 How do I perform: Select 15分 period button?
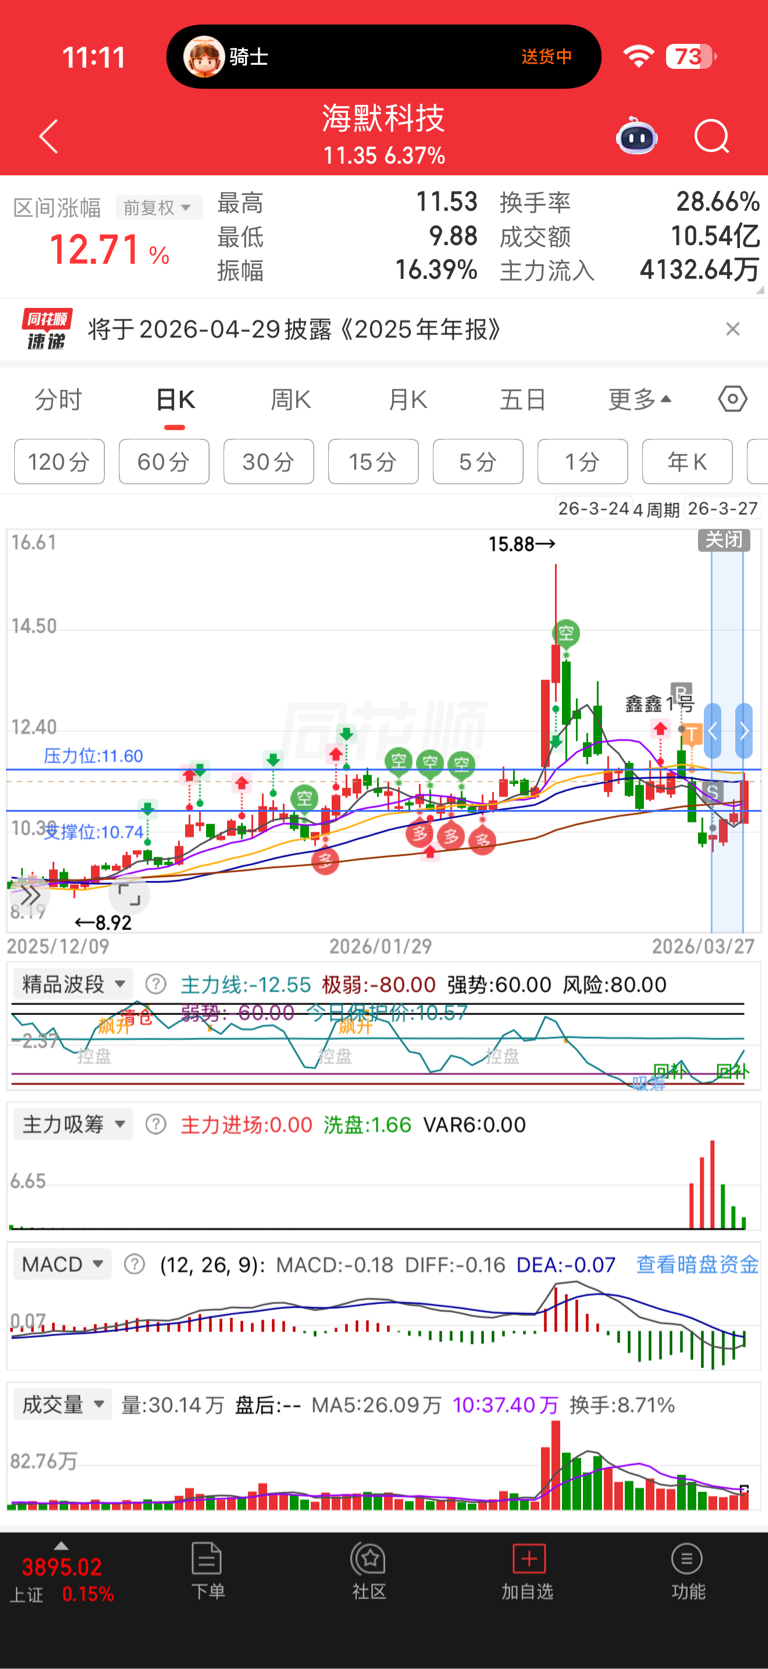pos(373,461)
